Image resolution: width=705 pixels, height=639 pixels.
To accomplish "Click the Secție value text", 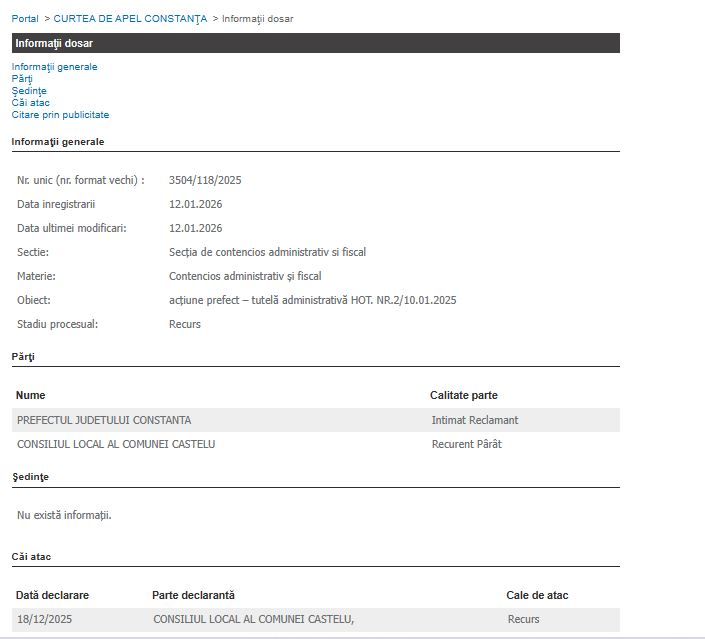I will pos(267,252).
